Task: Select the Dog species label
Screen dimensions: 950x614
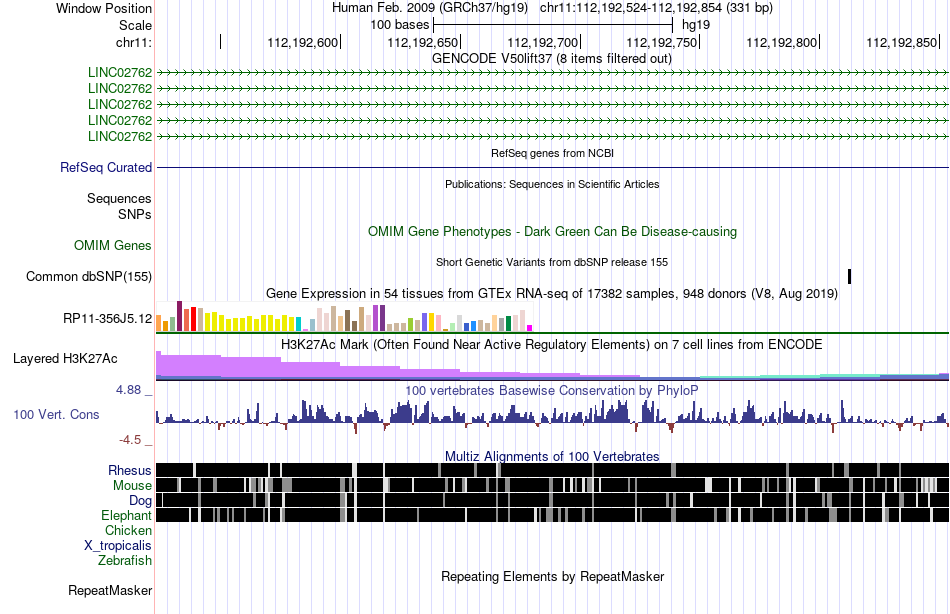Action: [140, 501]
